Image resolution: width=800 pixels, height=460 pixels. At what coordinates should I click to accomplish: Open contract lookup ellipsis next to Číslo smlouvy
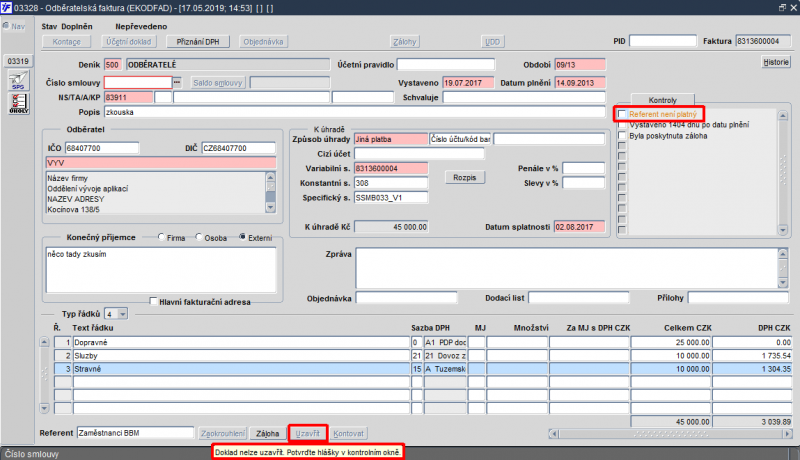click(x=177, y=83)
